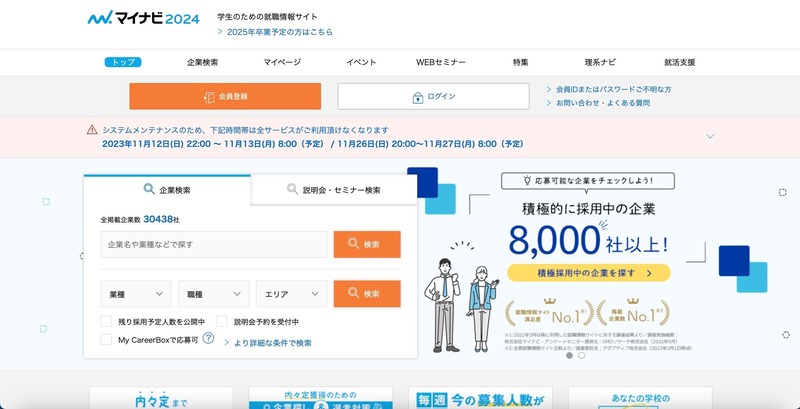800x409 pixels.
Task: Tick the My CareerBoxで応募可 checkbox
Action: [107, 340]
